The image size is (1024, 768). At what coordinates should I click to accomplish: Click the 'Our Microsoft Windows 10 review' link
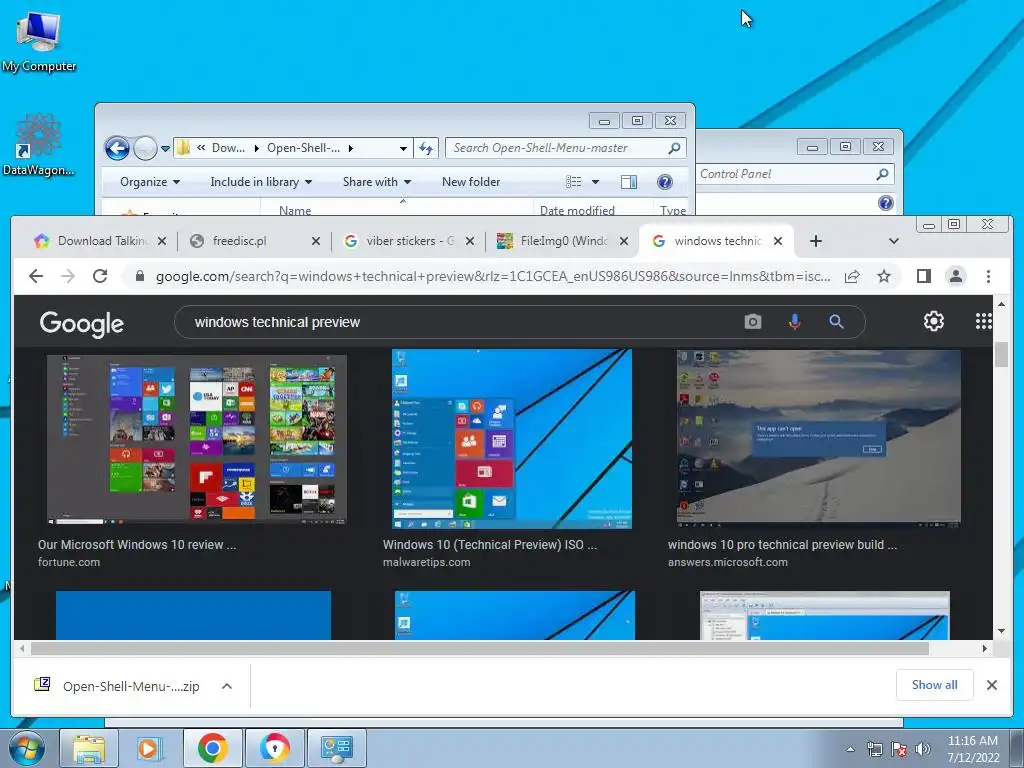click(136, 545)
